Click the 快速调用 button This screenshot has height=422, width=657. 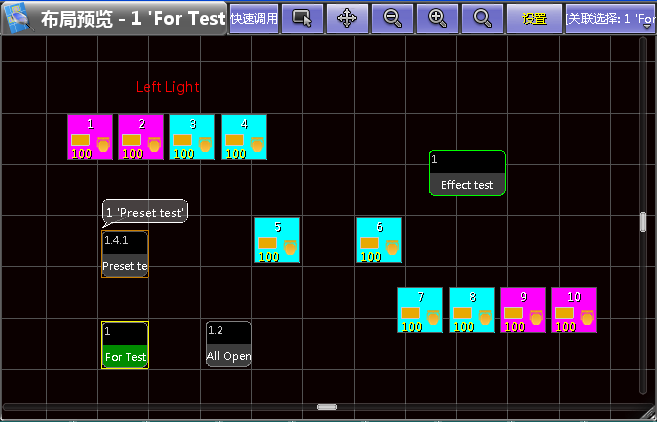pos(254,18)
